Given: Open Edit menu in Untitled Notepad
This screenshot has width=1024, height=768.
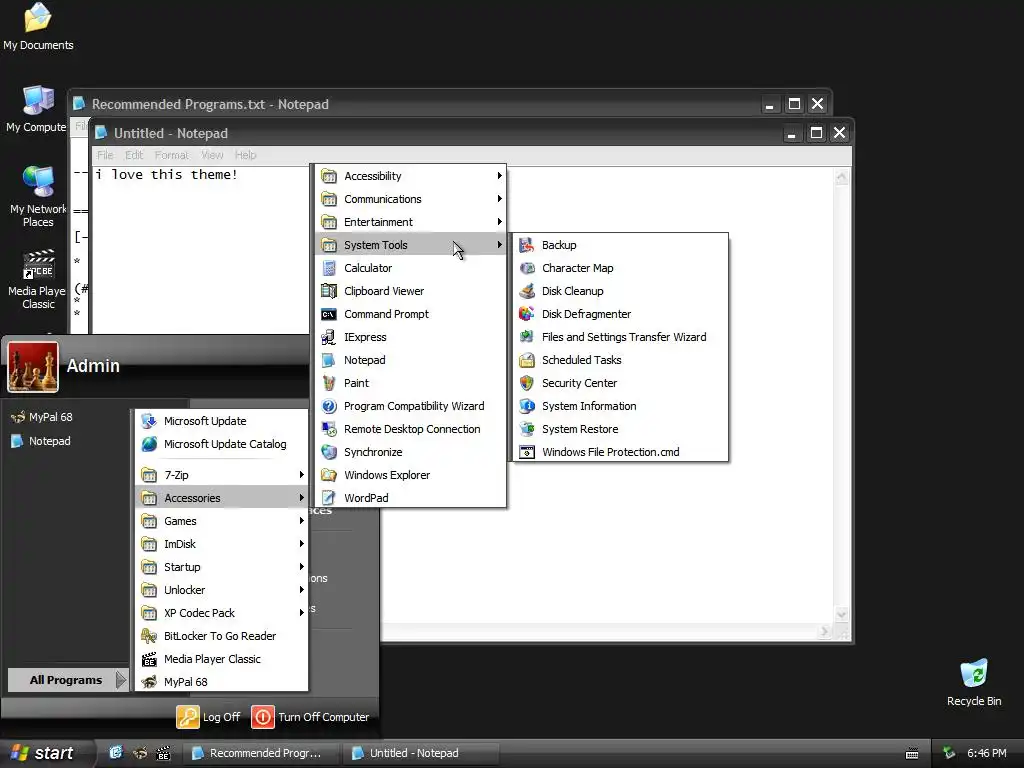Looking at the screenshot, I should coord(134,155).
